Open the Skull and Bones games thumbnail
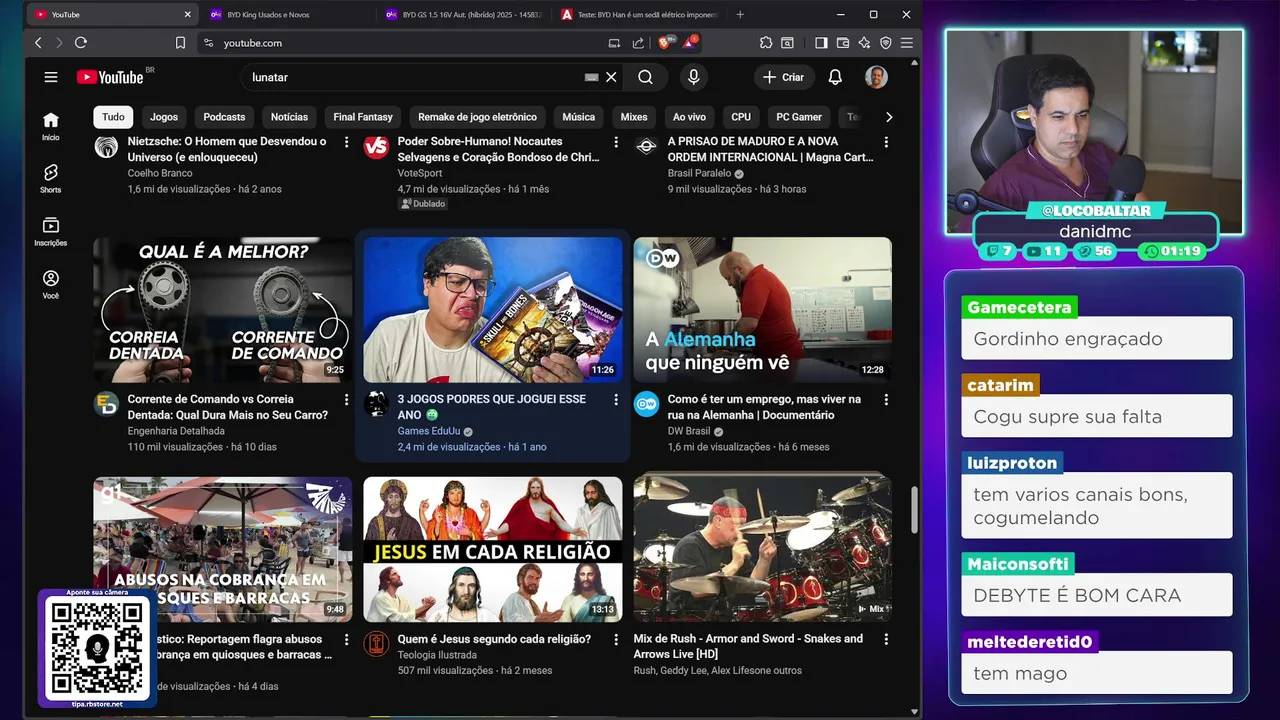Viewport: 1280px width, 720px height. pyautogui.click(x=493, y=310)
